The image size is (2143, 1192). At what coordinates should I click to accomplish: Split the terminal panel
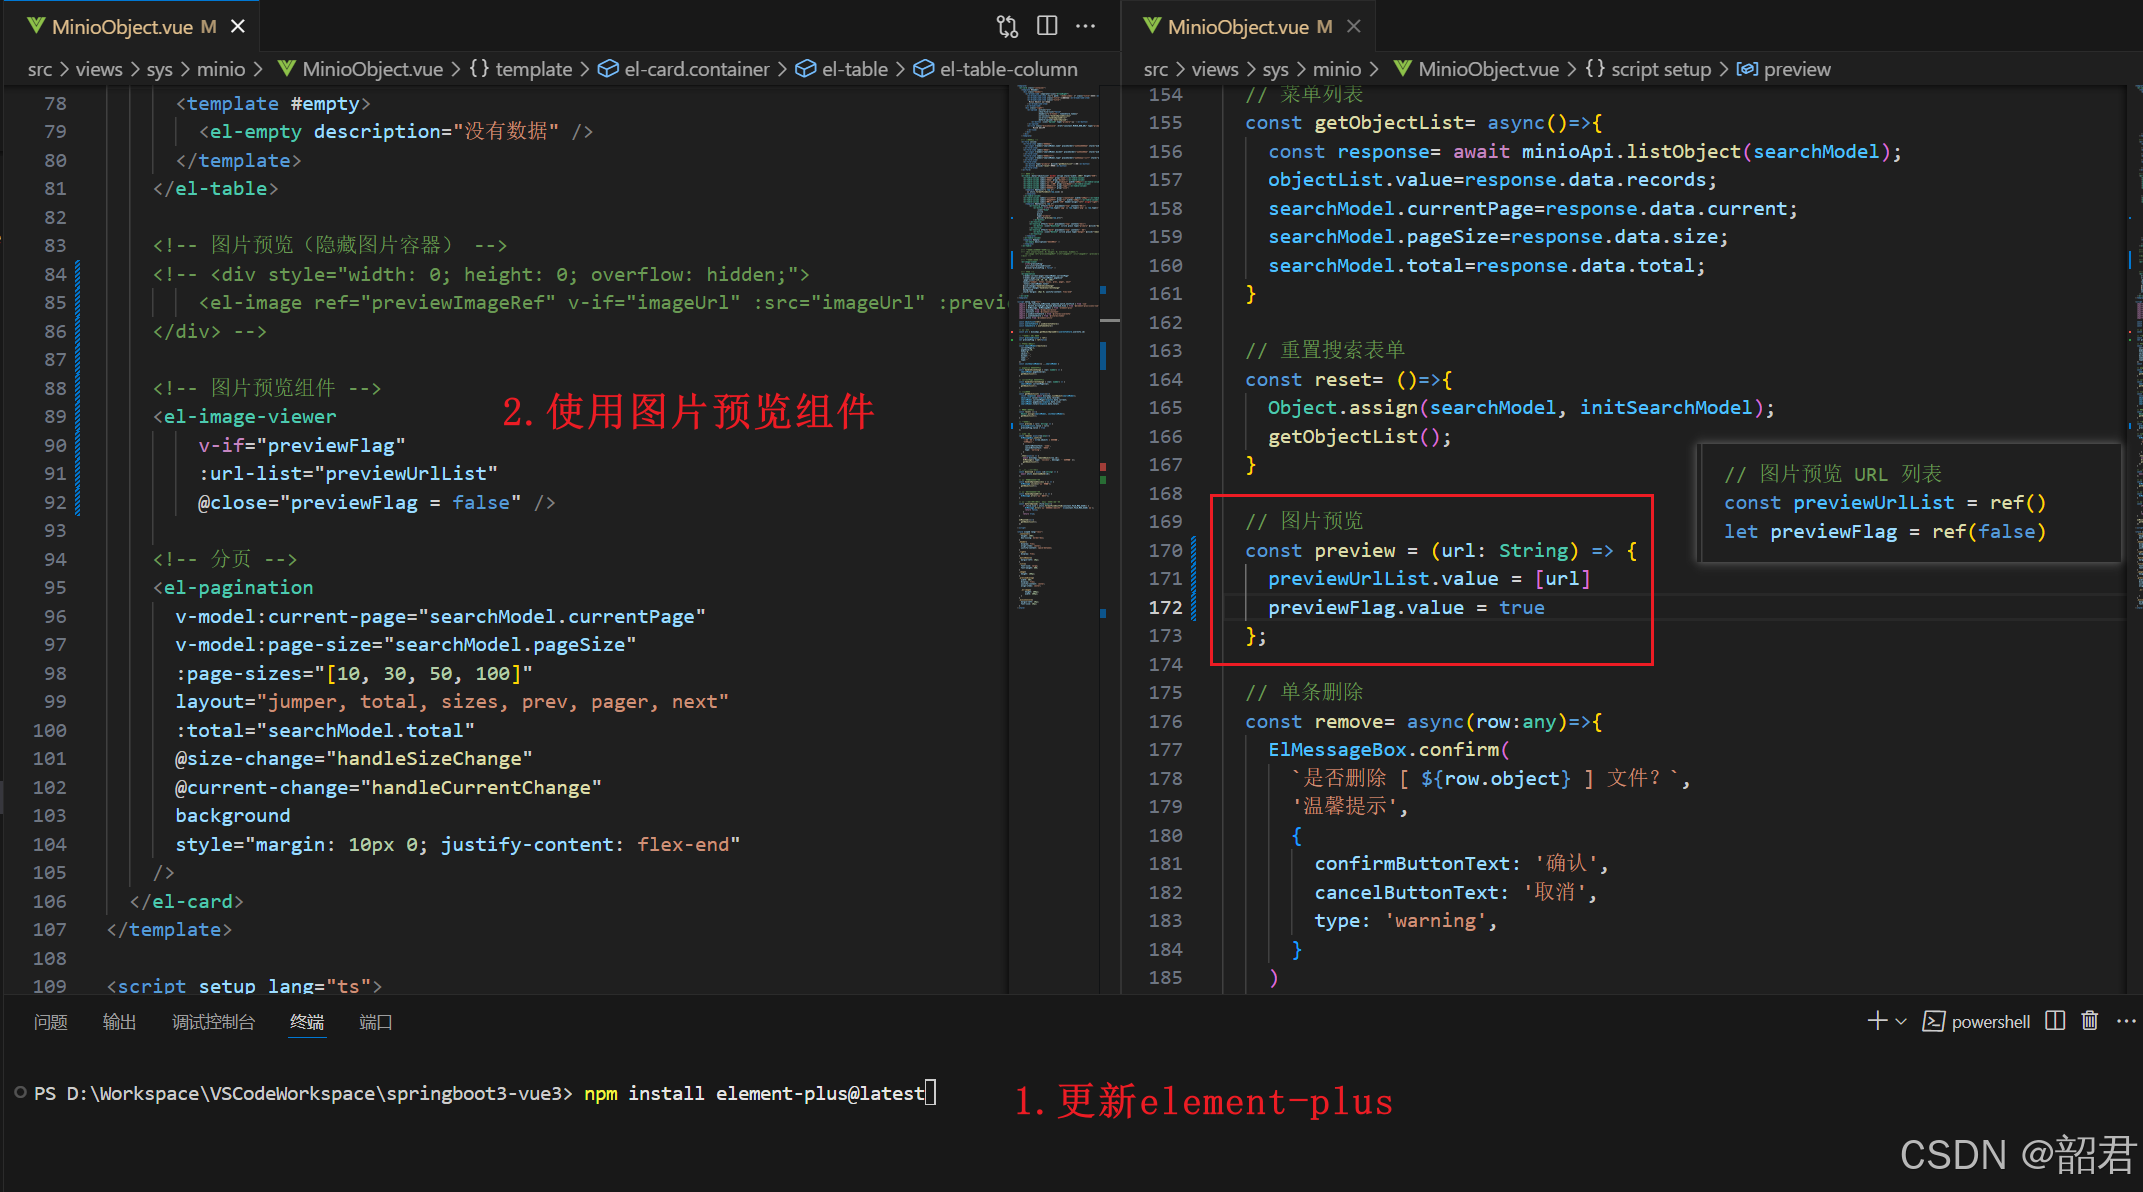pos(2055,1021)
